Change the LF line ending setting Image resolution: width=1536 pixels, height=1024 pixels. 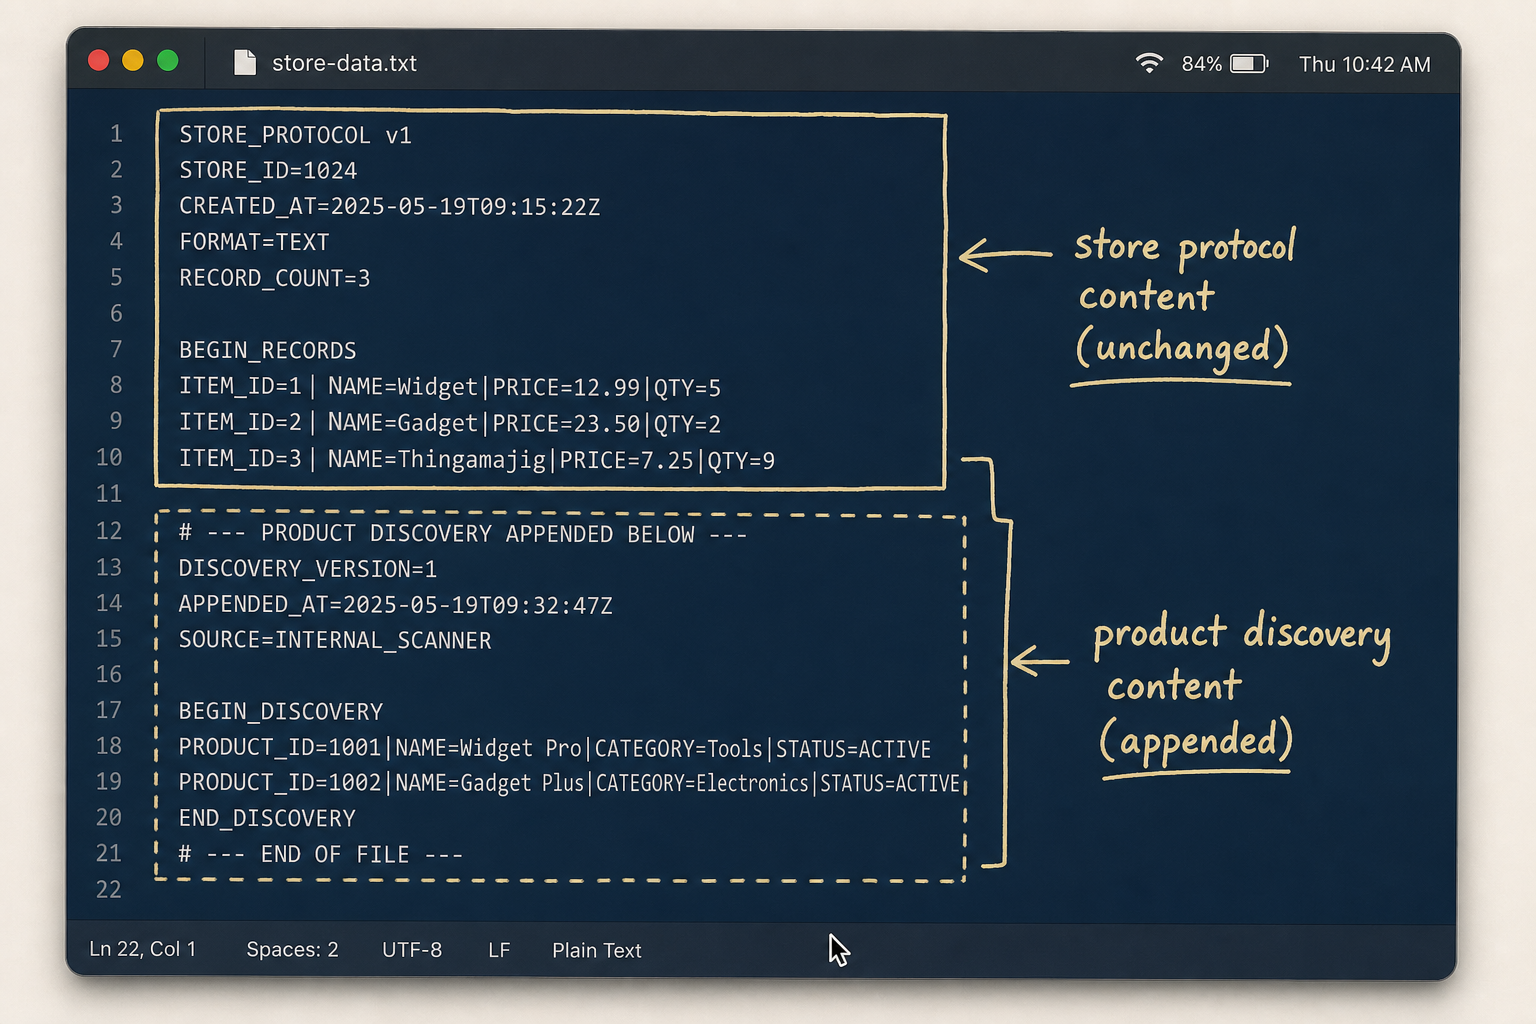tap(499, 949)
